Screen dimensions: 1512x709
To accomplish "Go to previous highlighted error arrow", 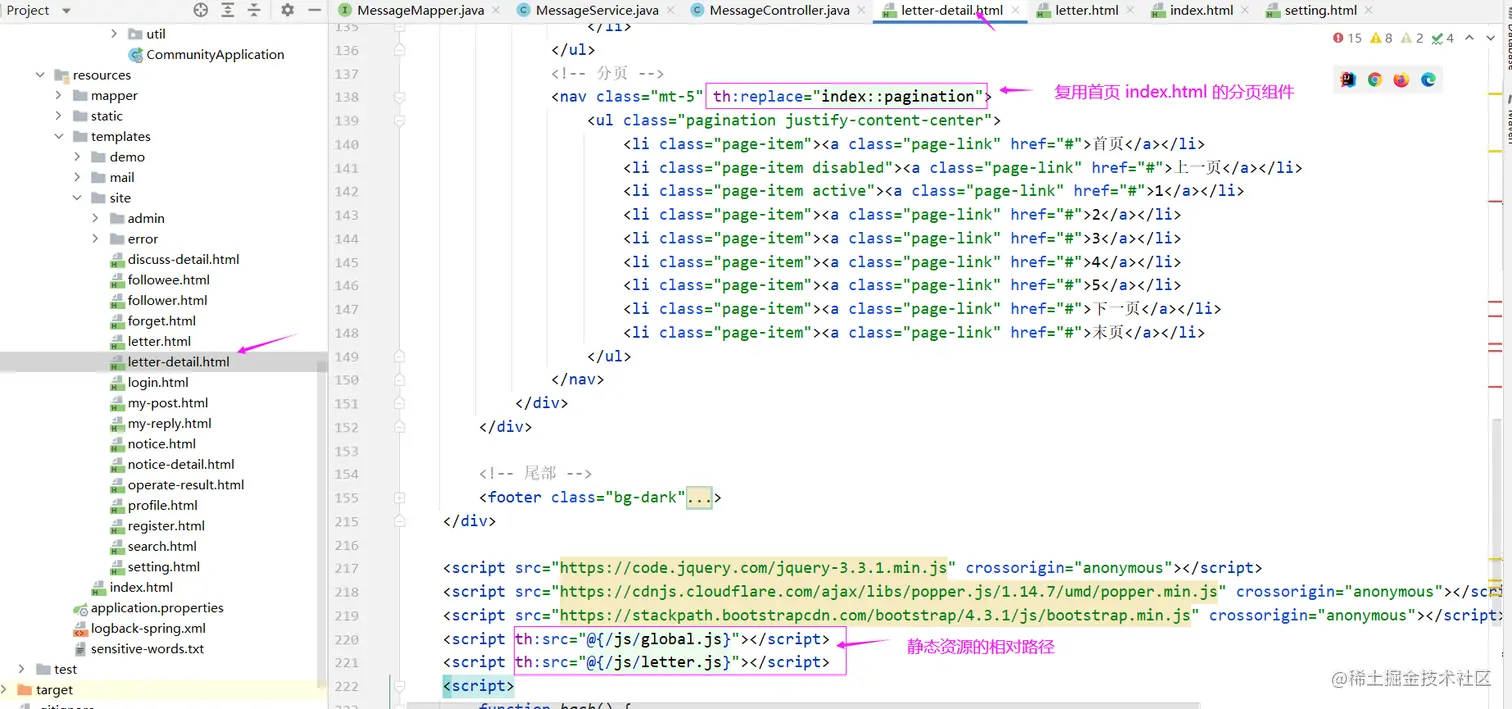I will coord(1468,38).
